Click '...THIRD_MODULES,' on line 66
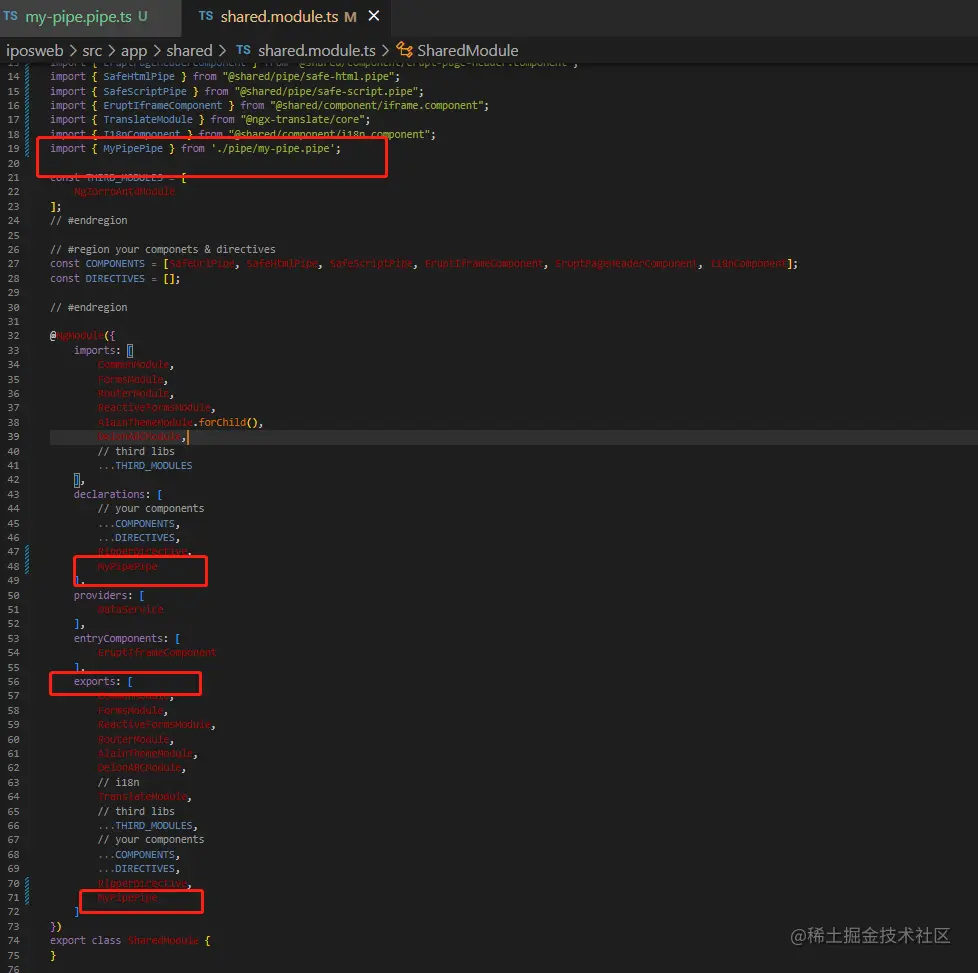This screenshot has height=973, width=978. (x=148, y=825)
